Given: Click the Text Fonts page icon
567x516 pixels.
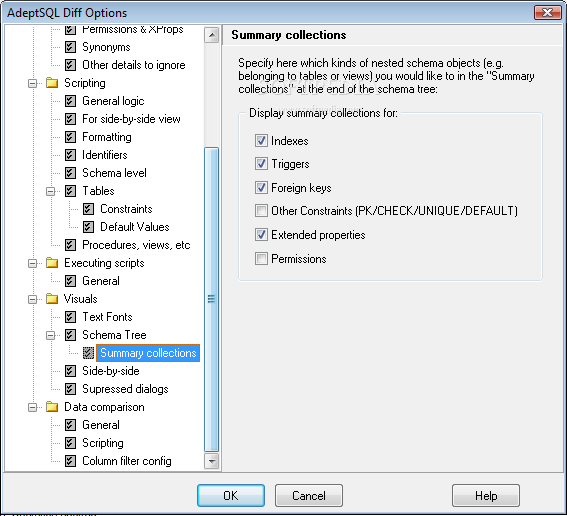Looking at the screenshot, I should click(70, 317).
